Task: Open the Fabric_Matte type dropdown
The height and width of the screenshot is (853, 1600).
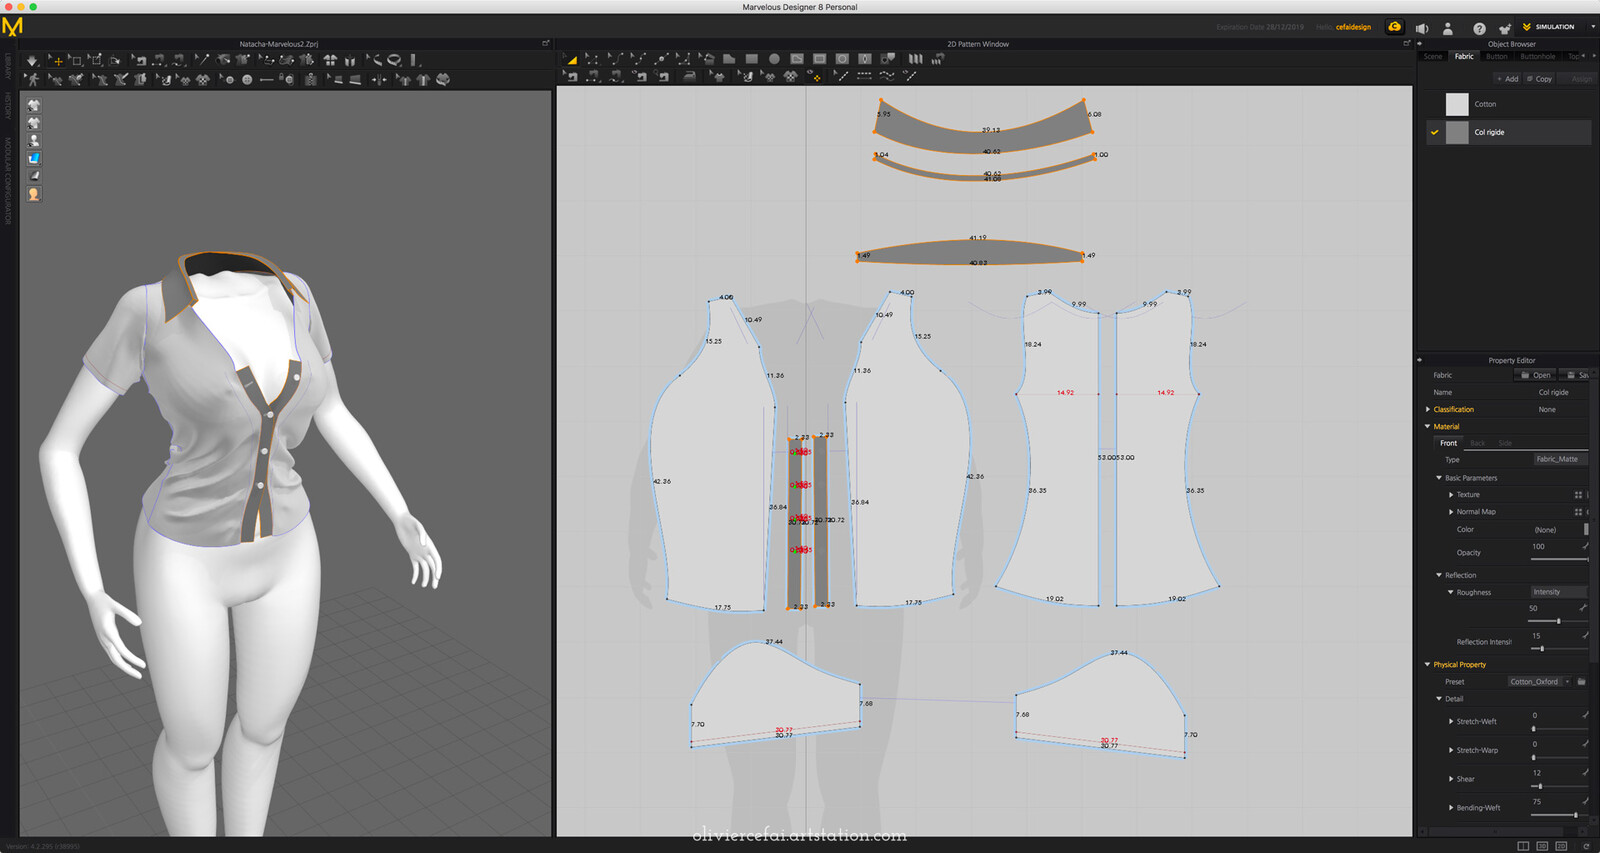Action: point(1560,459)
